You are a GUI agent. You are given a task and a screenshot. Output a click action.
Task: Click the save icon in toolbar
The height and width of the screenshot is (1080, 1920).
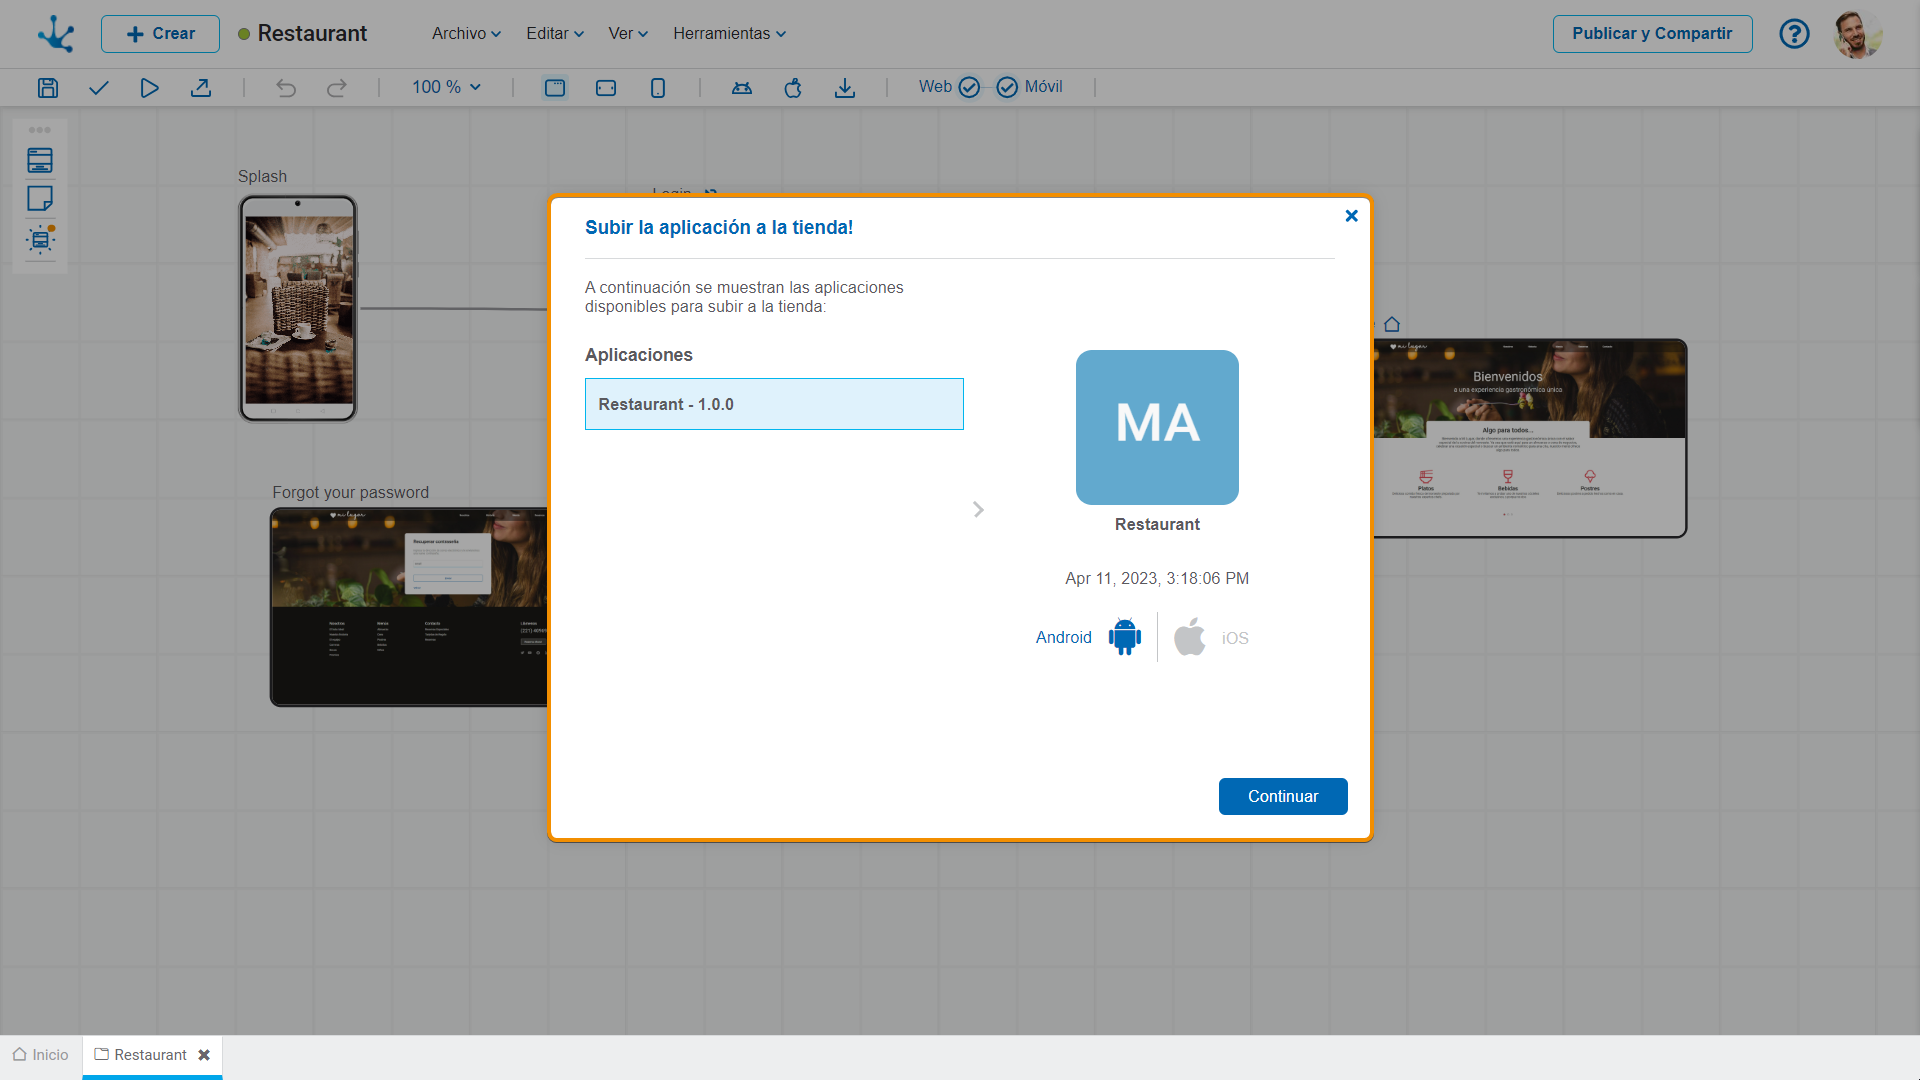click(x=48, y=88)
